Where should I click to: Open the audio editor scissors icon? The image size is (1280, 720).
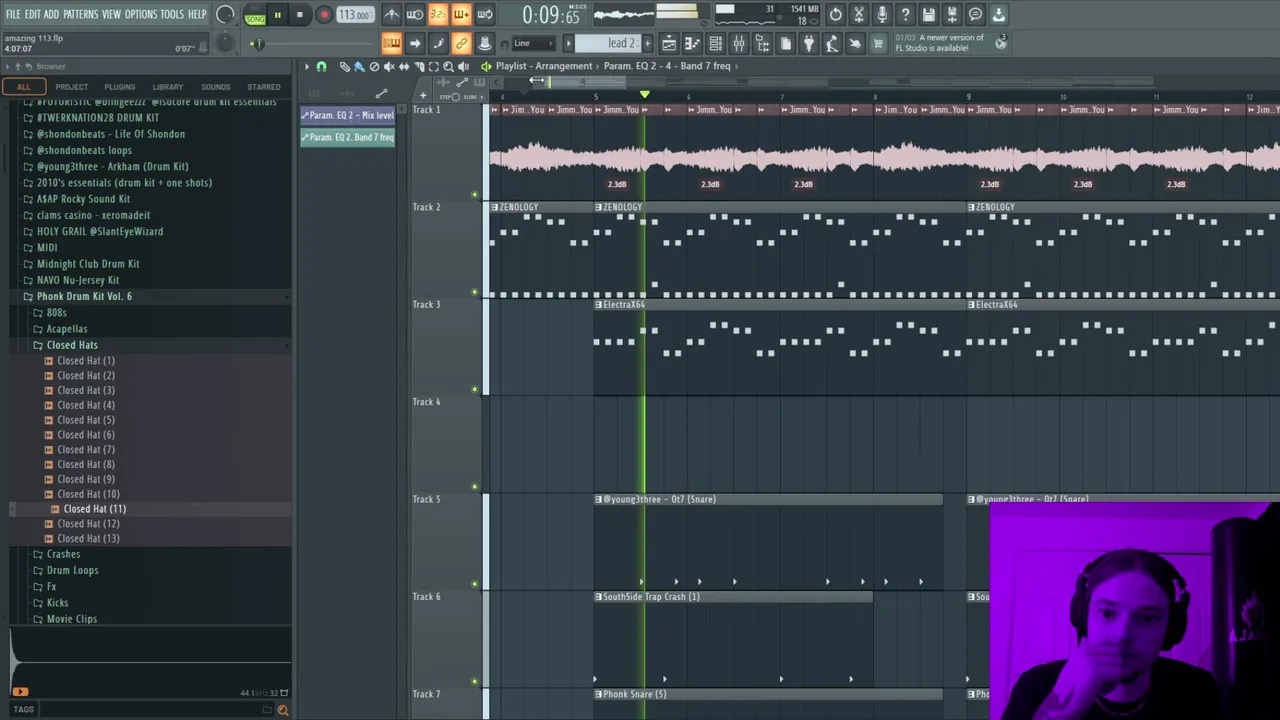[859, 15]
